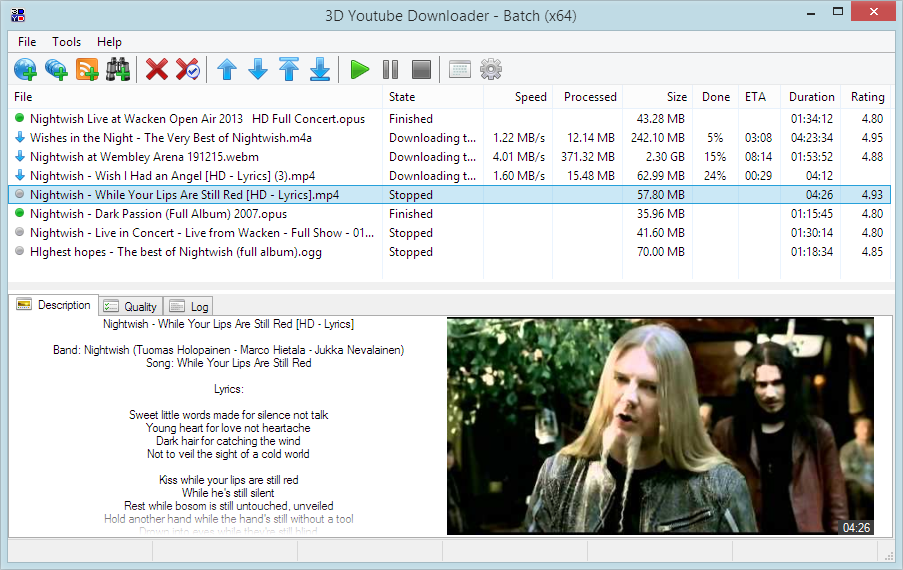Open settings via the gear icon
903x570 pixels.
(491, 69)
